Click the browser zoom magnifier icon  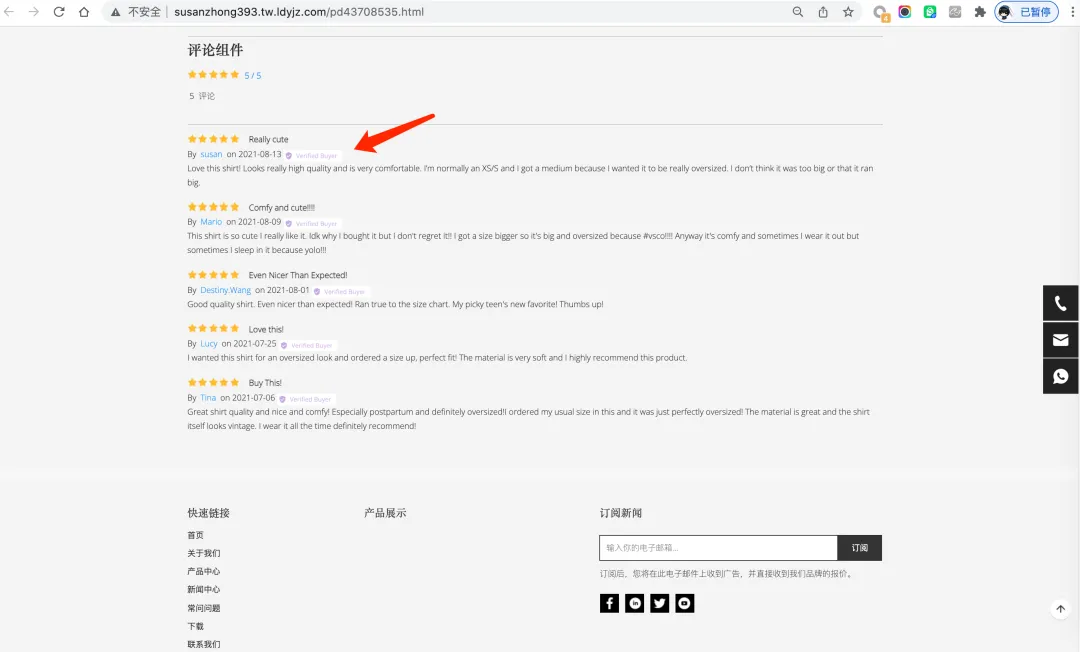click(798, 12)
